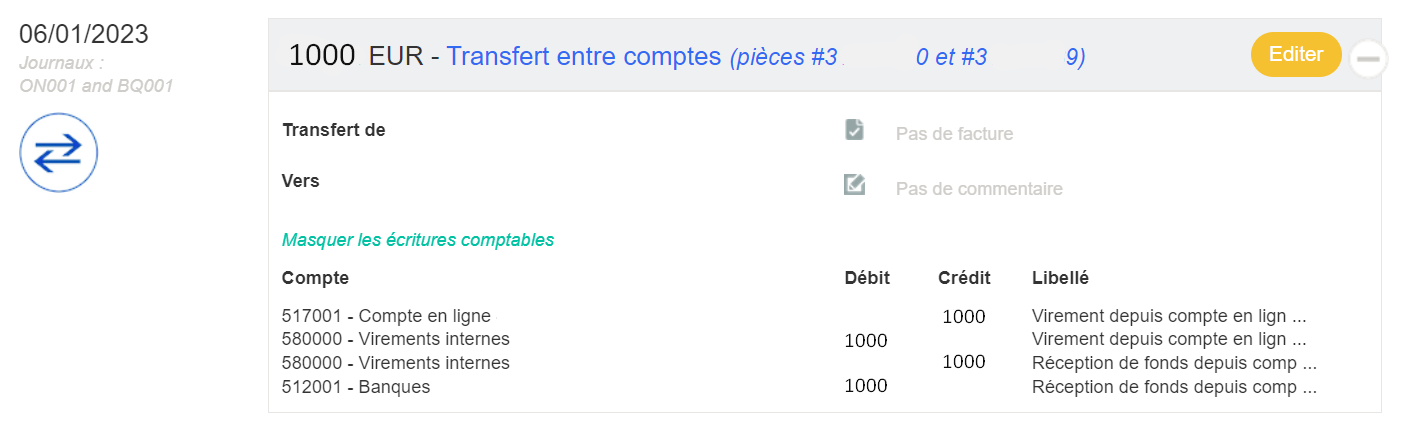Click the Journaux ON001 and BQ001 text
Viewport: 1407px width, 431px height.
coord(96,74)
